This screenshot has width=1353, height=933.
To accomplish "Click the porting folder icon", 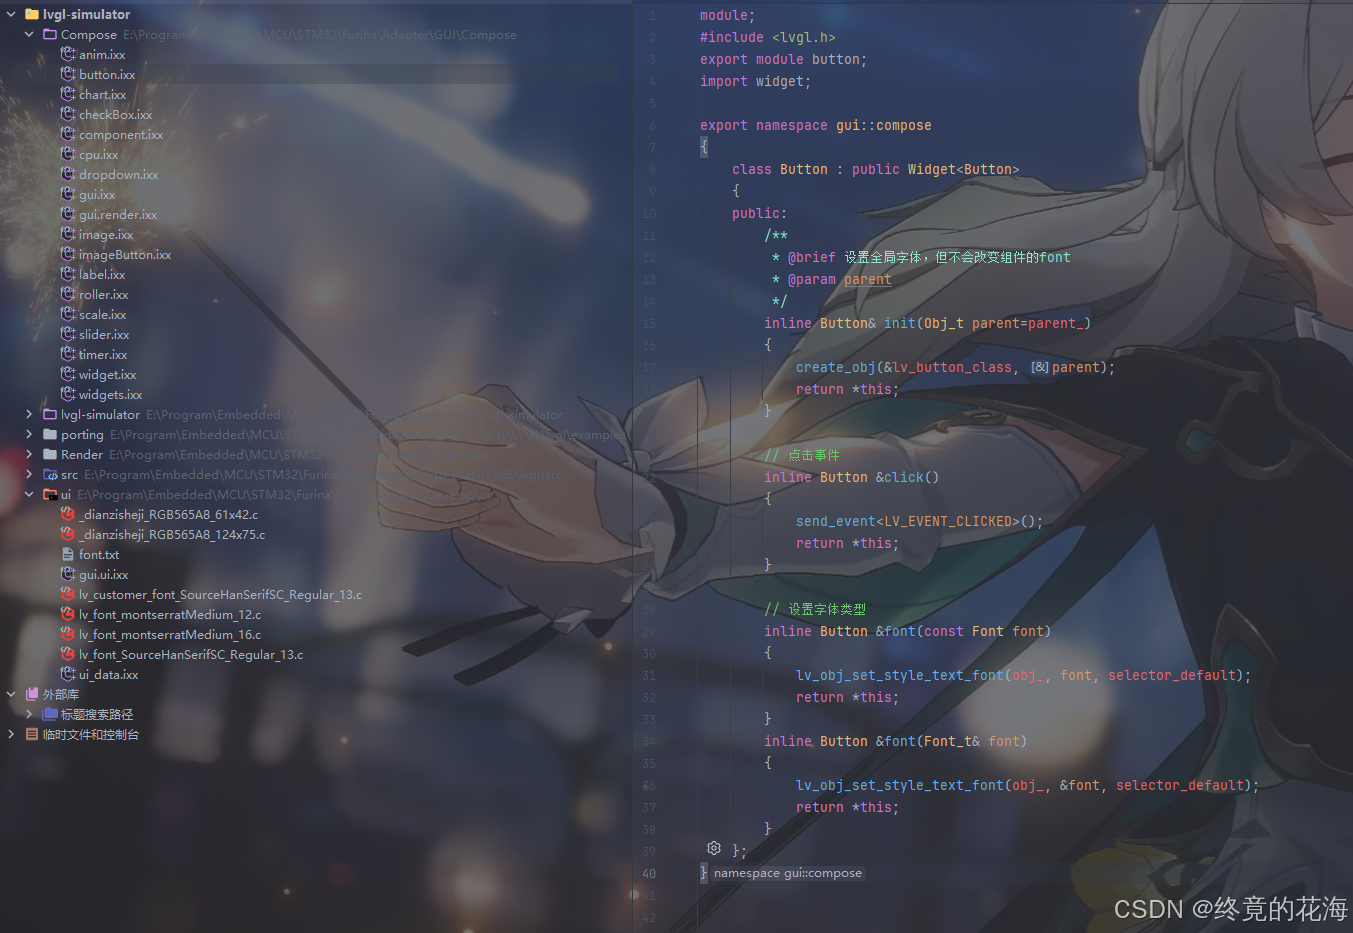I will 50,434.
